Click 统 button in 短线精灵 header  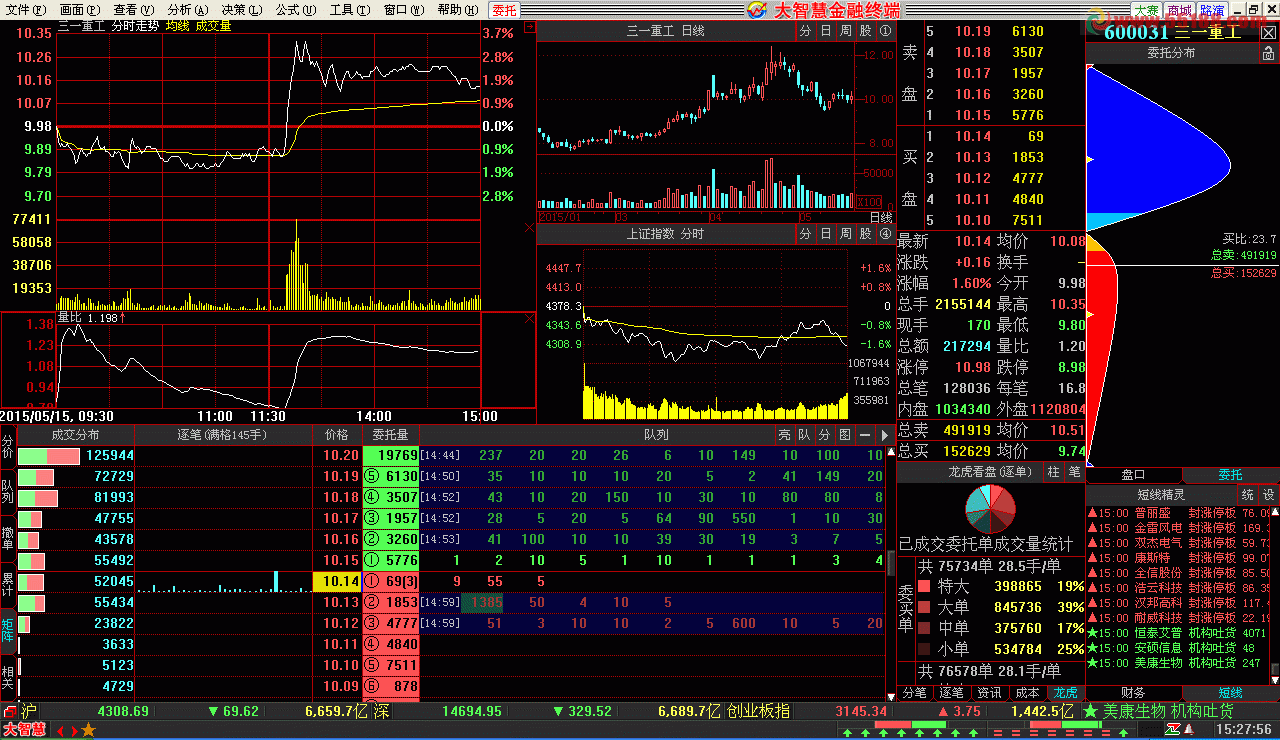coord(1248,494)
